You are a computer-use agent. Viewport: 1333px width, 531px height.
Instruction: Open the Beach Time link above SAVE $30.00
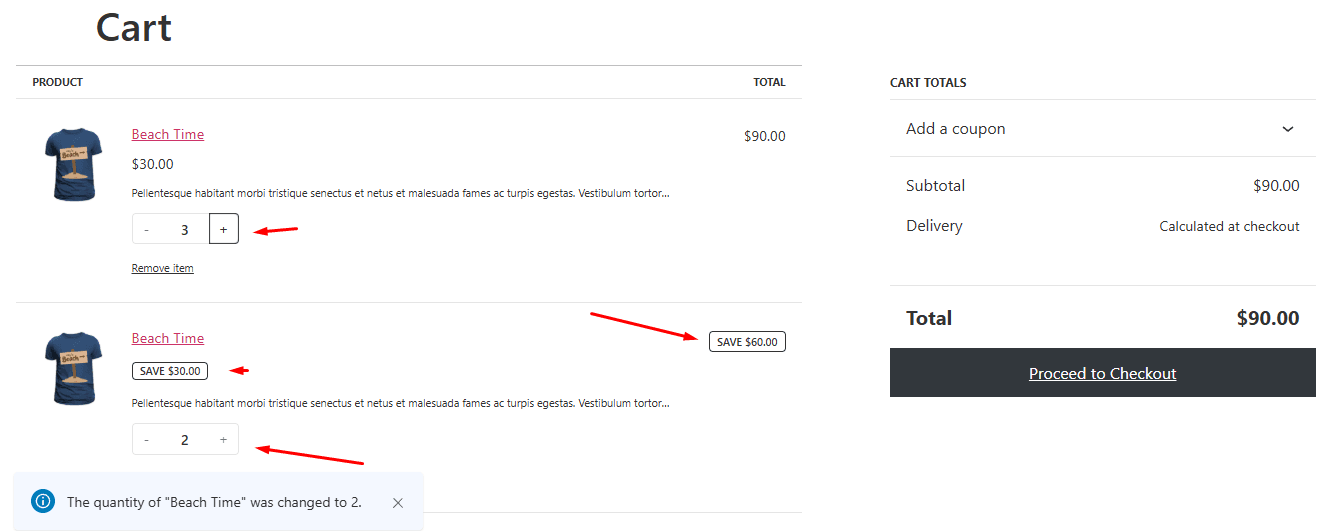(168, 339)
